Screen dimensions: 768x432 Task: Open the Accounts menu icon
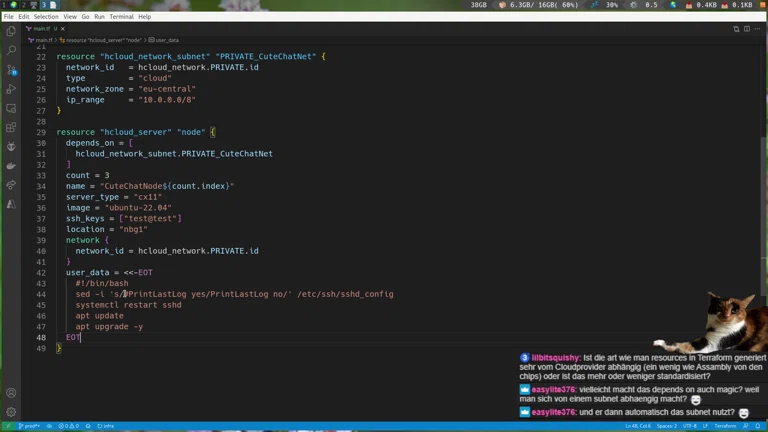tap(11, 393)
